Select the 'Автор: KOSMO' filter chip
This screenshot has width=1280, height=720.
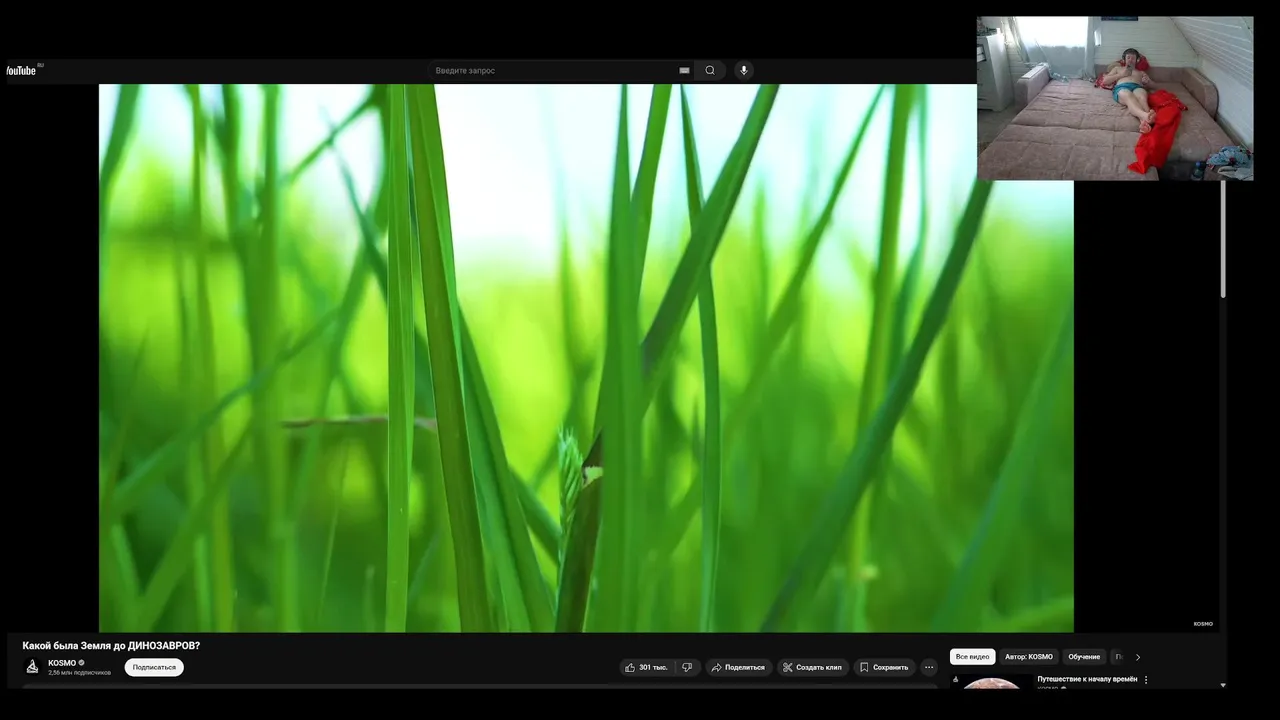1029,657
